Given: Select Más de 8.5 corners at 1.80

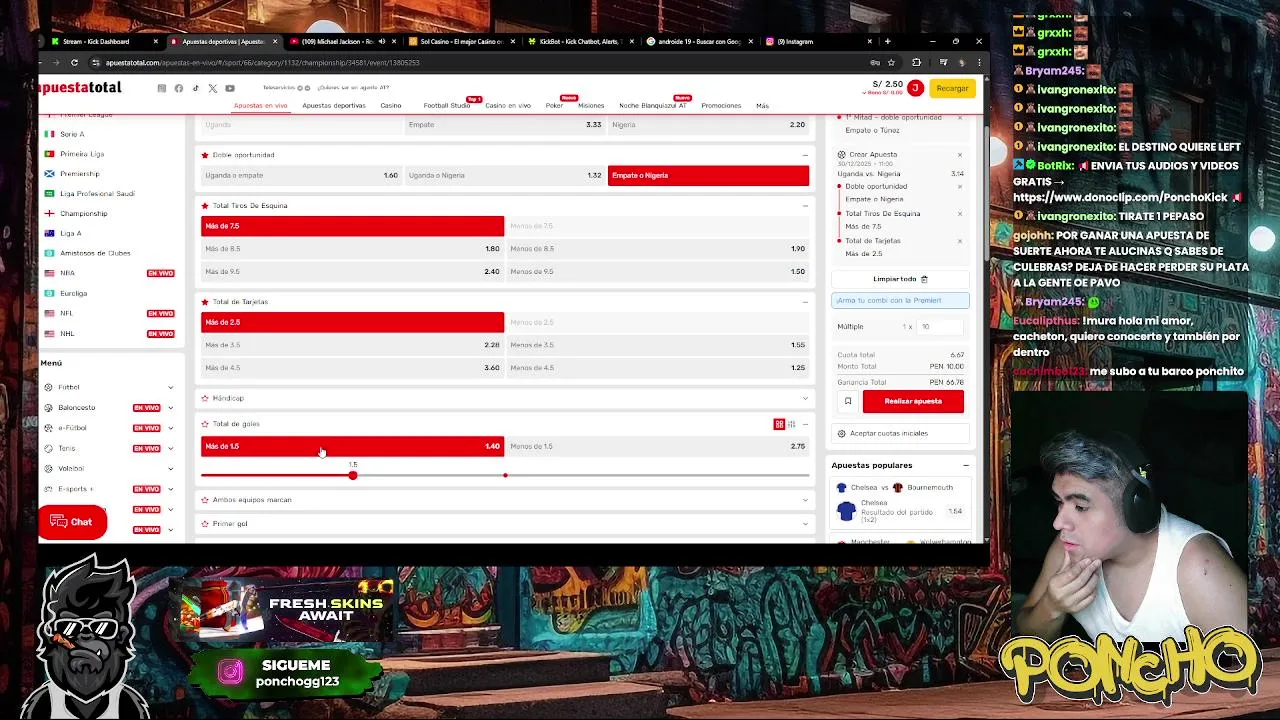Looking at the screenshot, I should [x=352, y=248].
